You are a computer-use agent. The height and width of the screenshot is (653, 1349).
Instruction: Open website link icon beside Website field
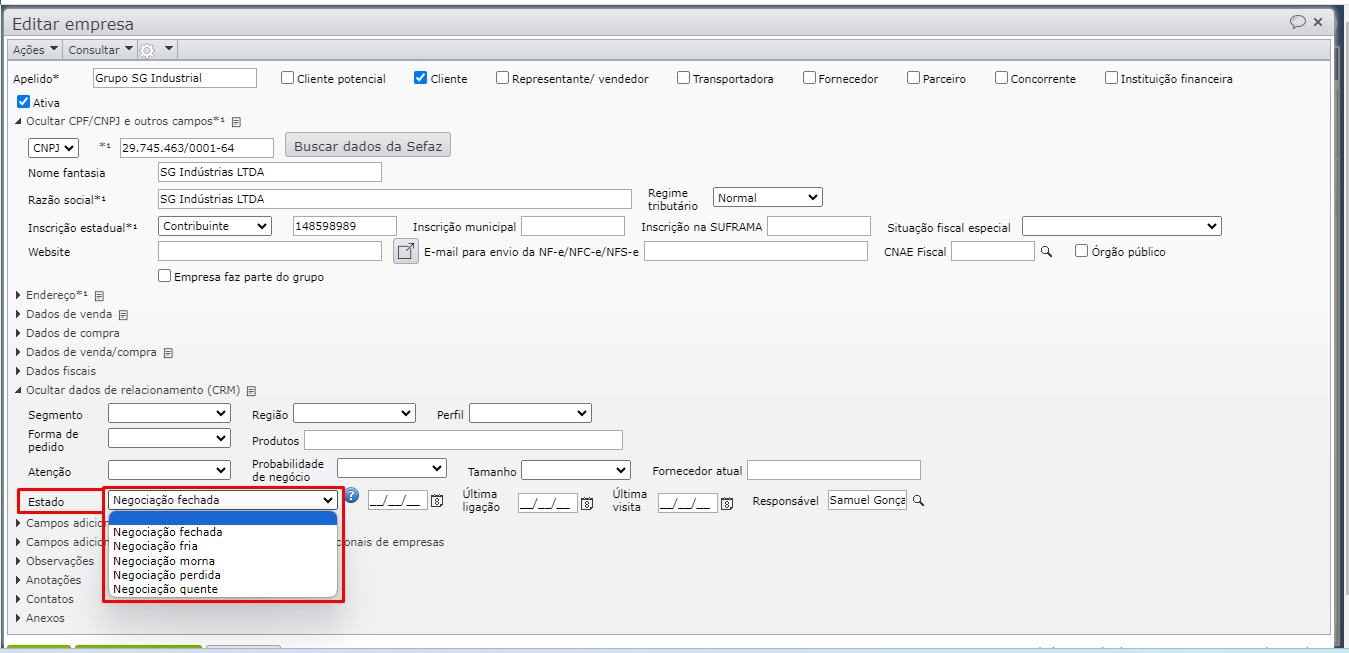pyautogui.click(x=405, y=251)
